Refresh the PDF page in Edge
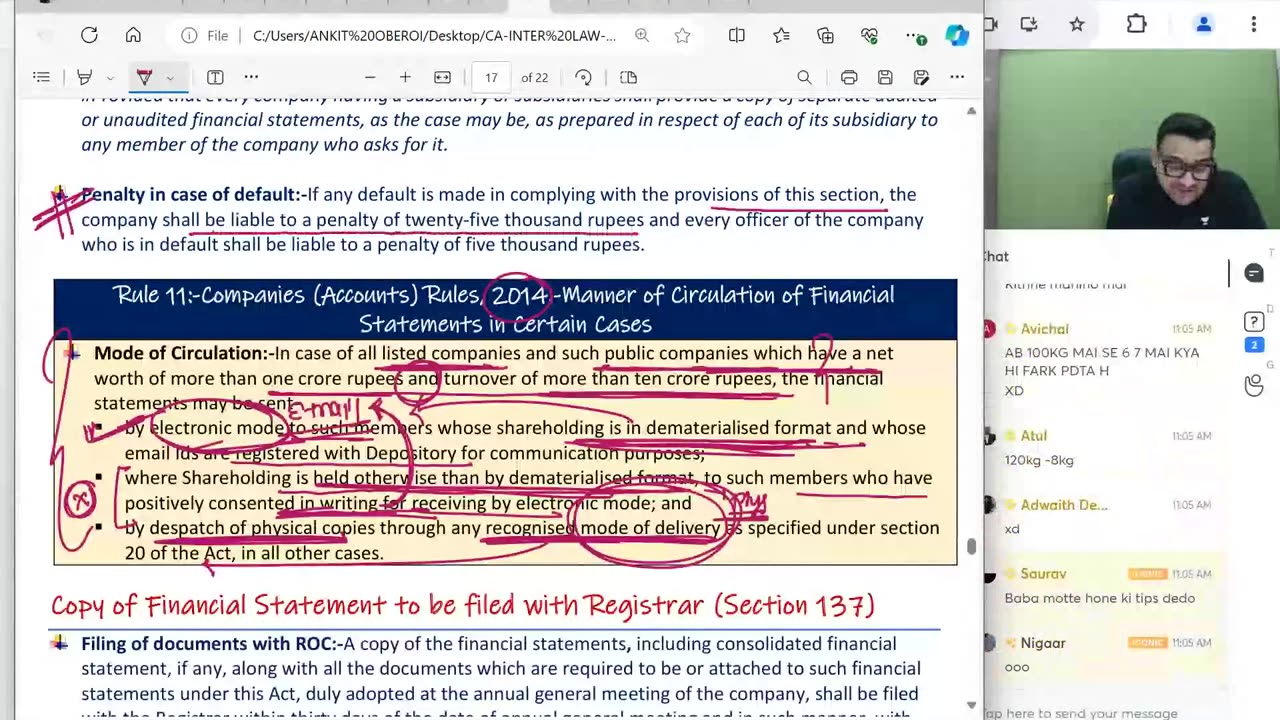This screenshot has width=1280, height=720. (x=89, y=36)
